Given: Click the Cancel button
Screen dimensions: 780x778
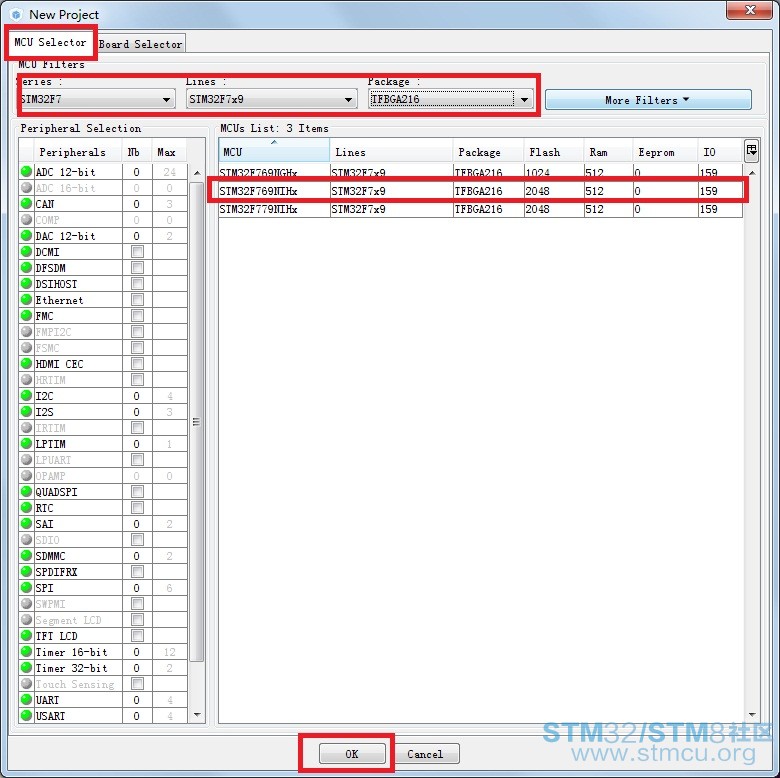Looking at the screenshot, I should (x=425, y=754).
